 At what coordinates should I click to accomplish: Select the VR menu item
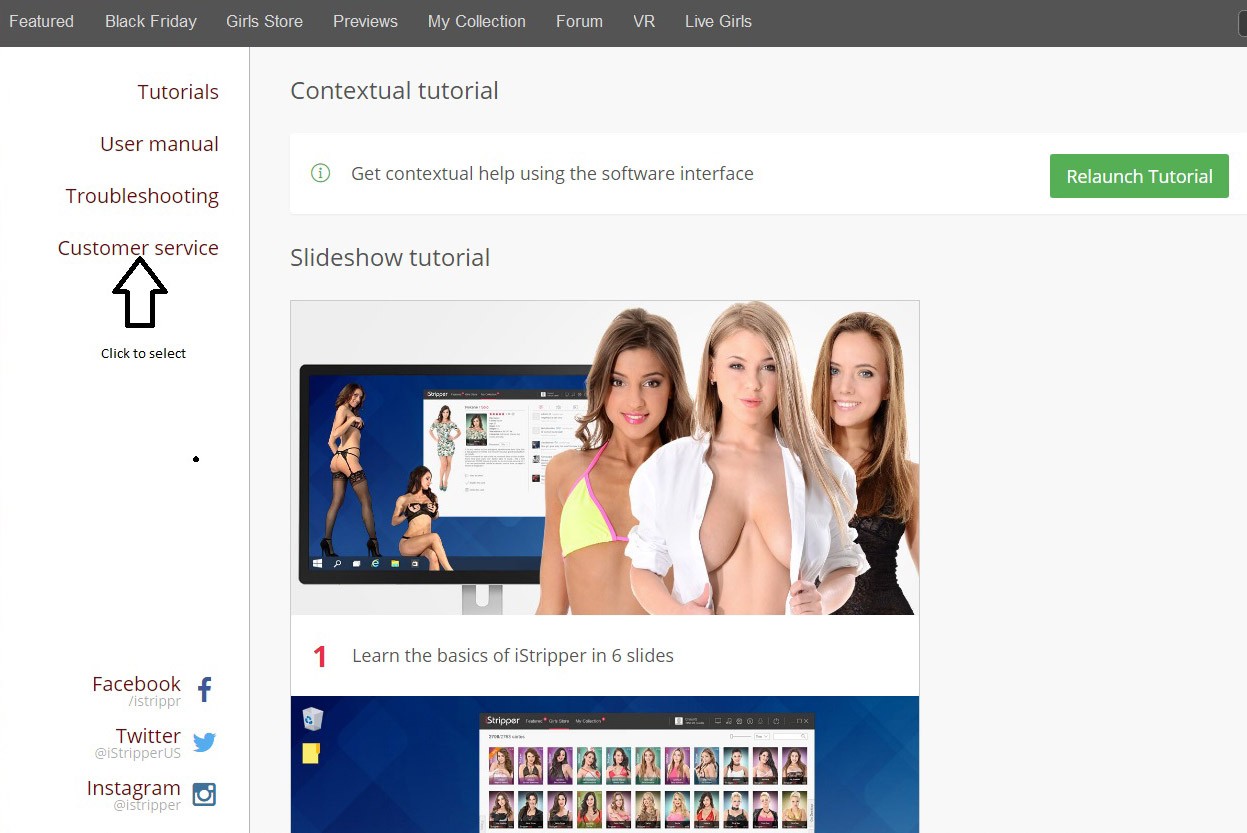(644, 21)
